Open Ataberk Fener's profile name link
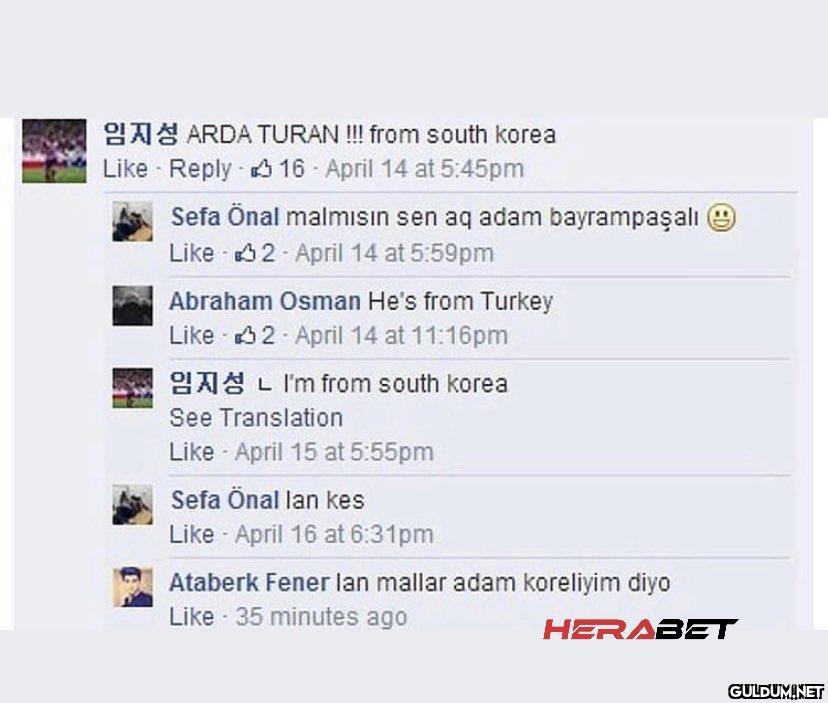The width and height of the screenshot is (828, 703). tap(248, 582)
